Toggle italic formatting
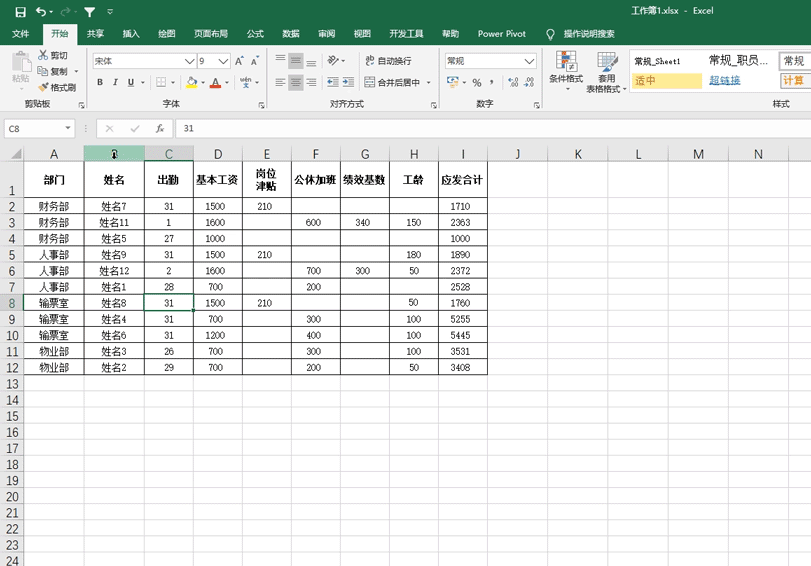 (115, 82)
